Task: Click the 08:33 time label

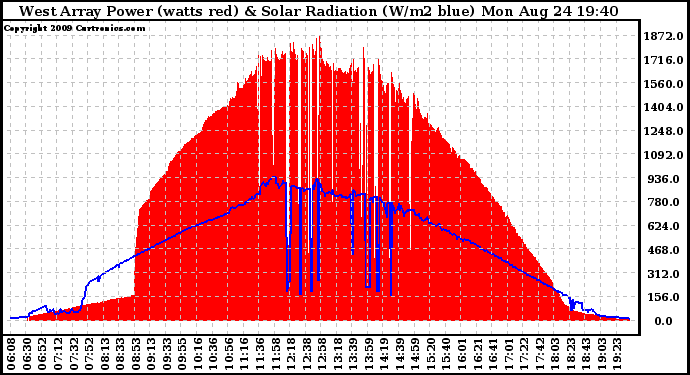Action: point(120,354)
